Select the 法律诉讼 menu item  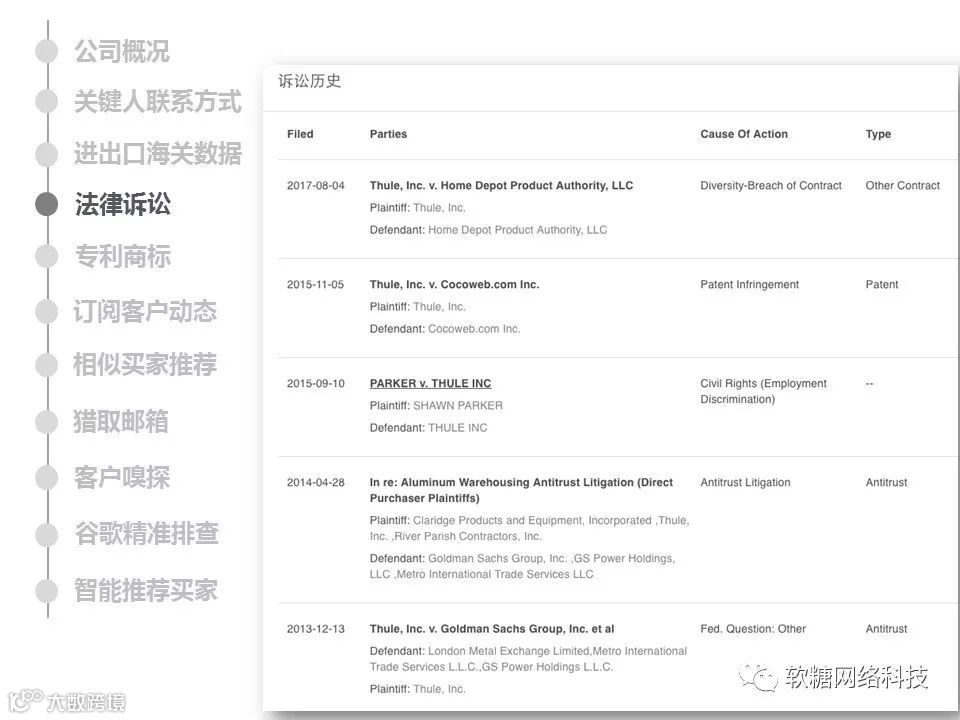tap(122, 204)
